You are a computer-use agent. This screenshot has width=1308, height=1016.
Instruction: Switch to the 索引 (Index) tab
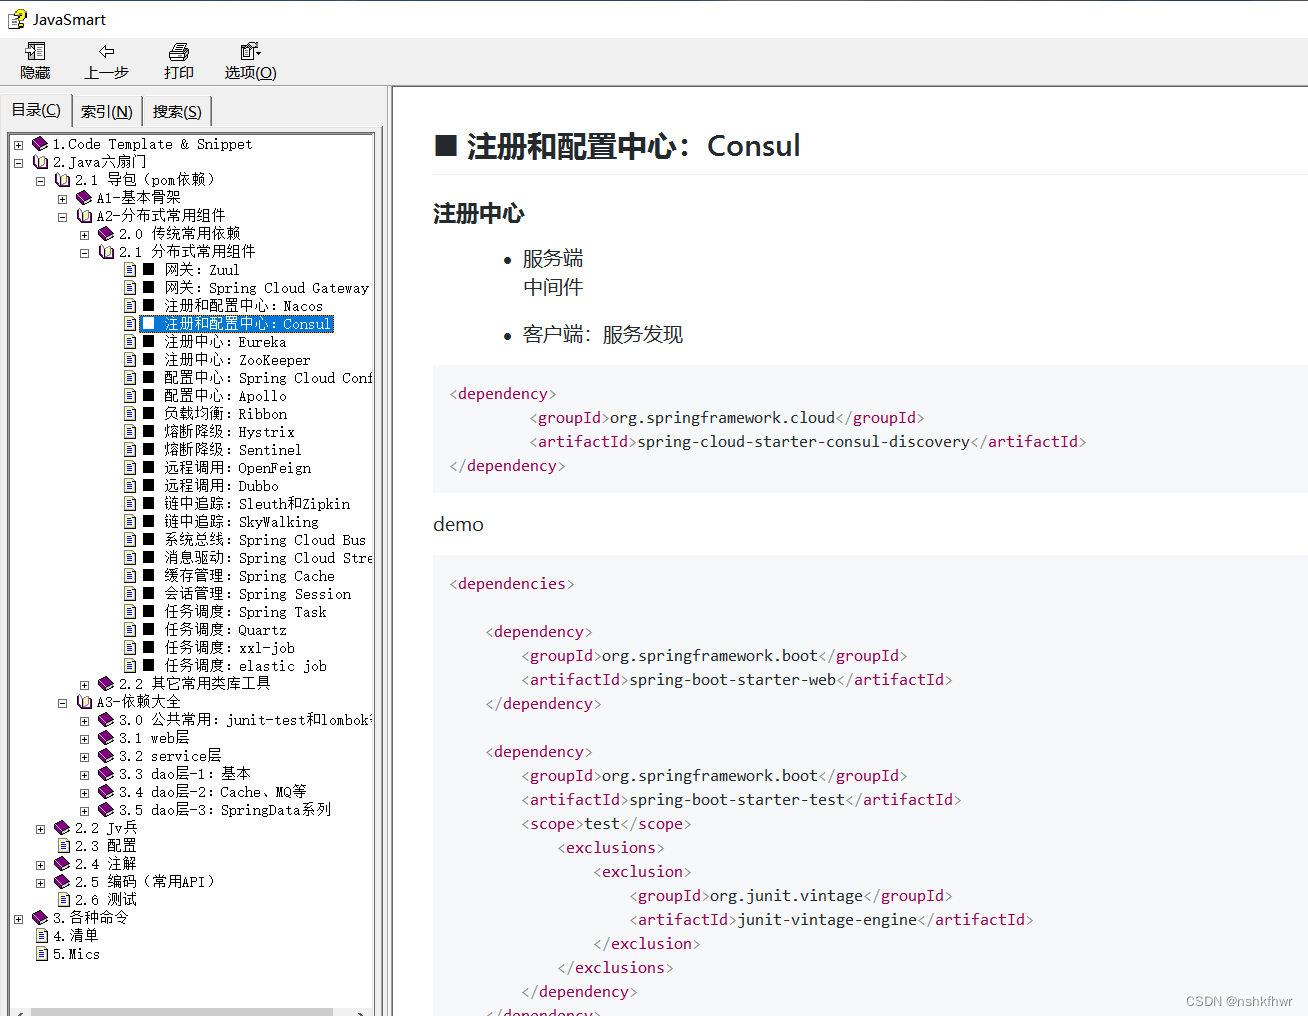107,111
